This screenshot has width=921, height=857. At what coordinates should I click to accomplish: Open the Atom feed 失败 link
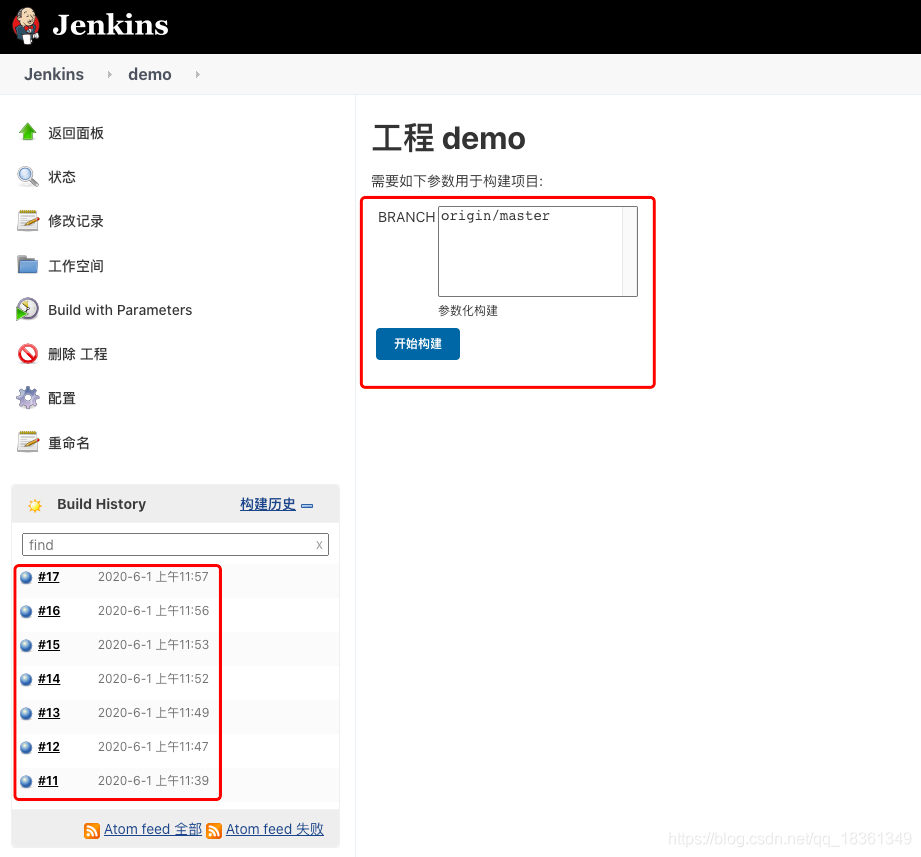click(274, 829)
